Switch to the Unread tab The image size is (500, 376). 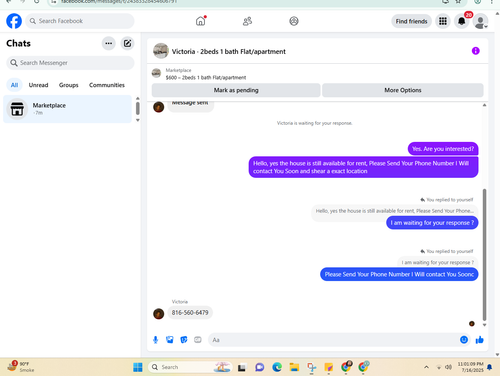(x=38, y=85)
